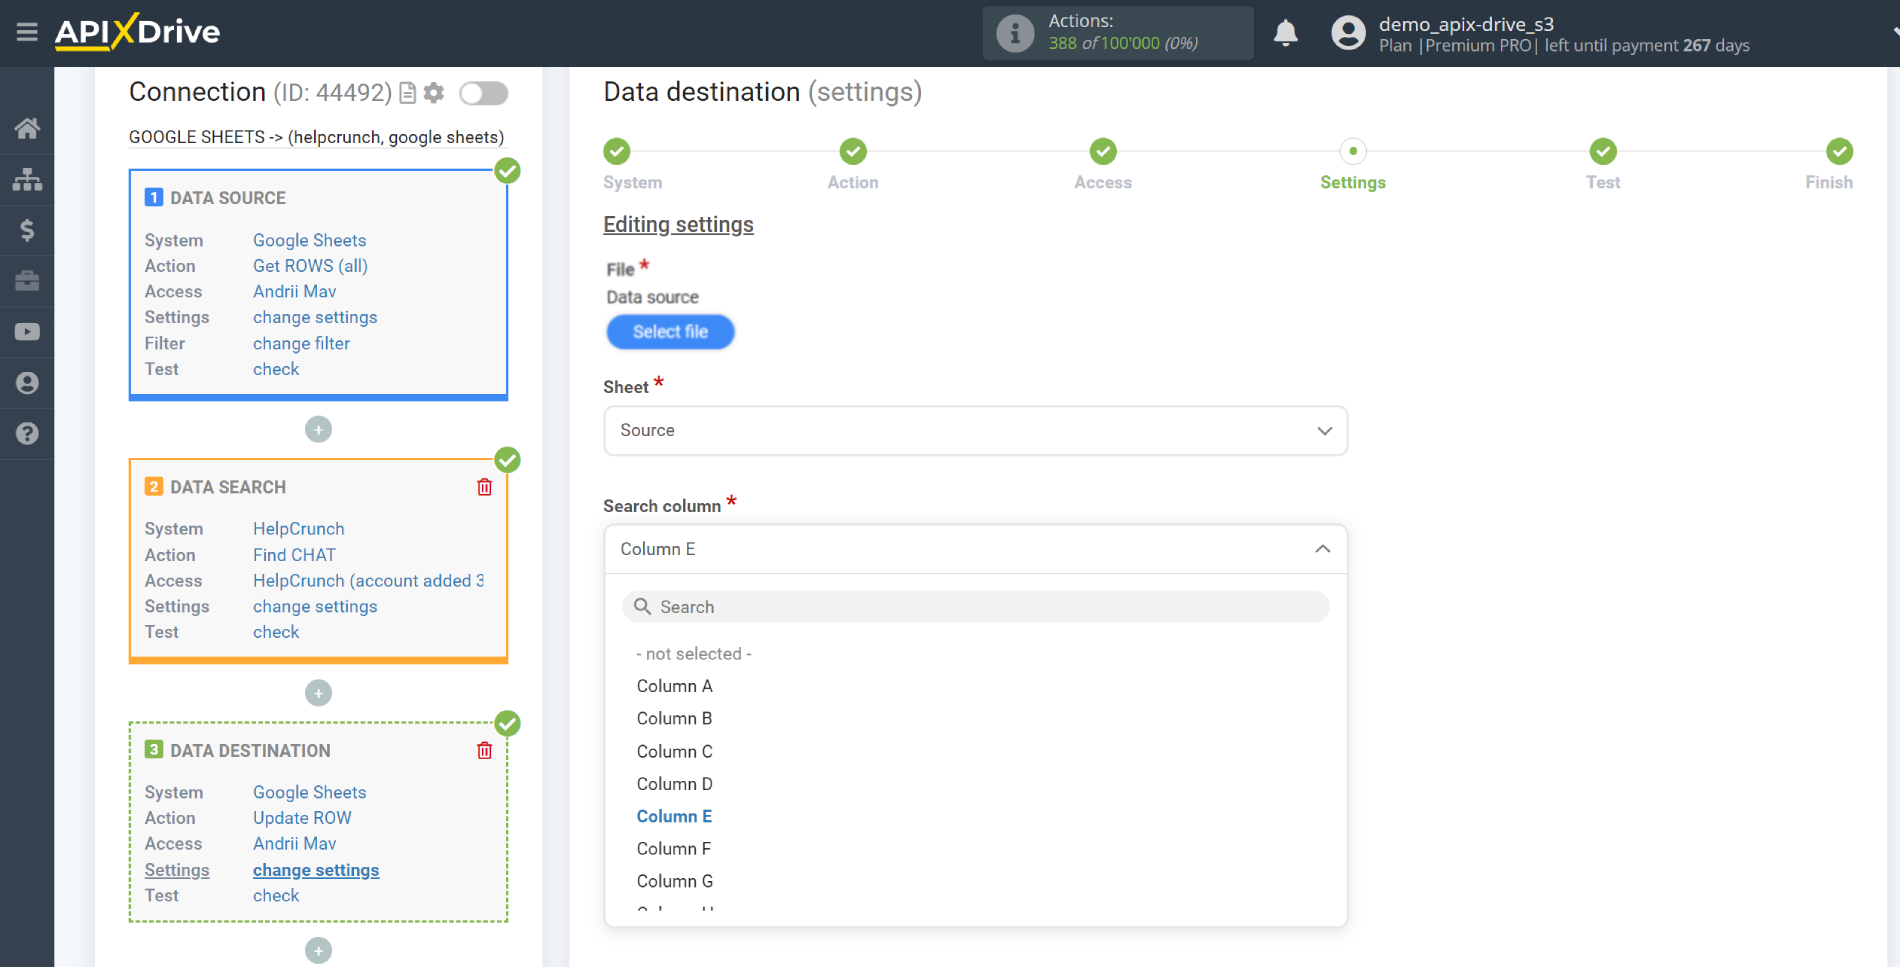Click the account avatar icon
Image resolution: width=1900 pixels, height=967 pixels.
(1348, 33)
